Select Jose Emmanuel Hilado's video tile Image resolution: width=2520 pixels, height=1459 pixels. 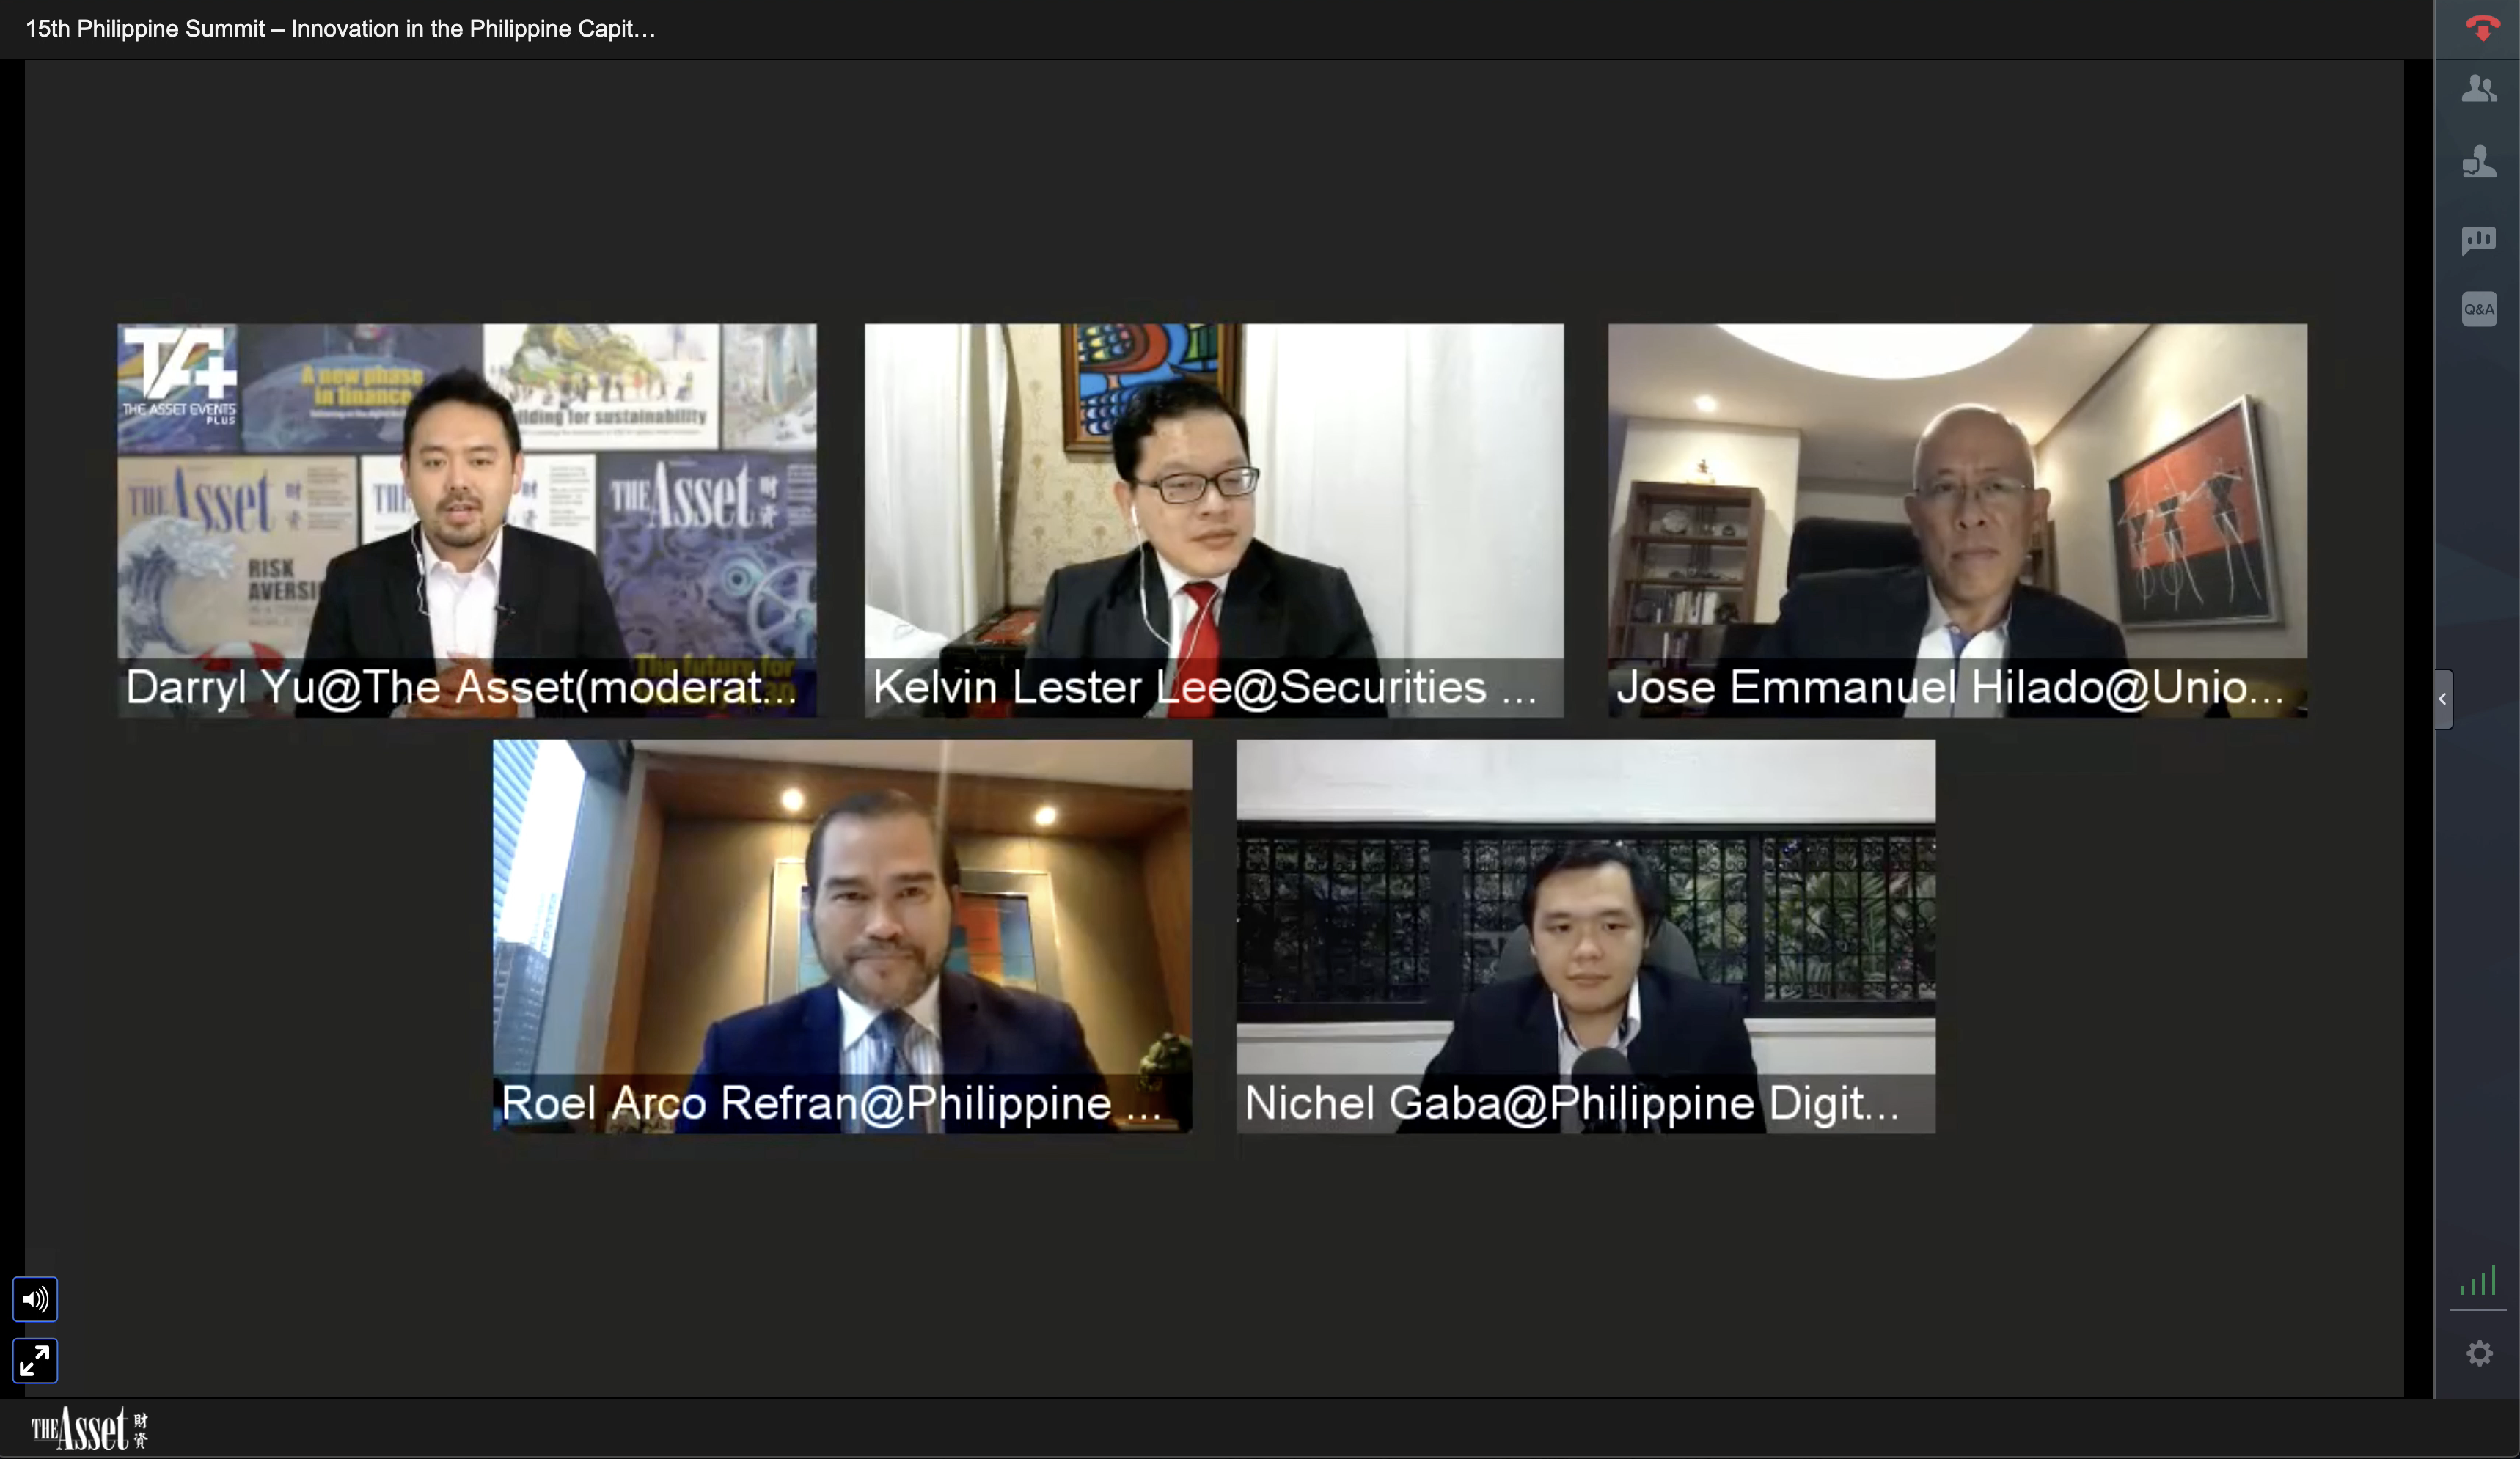[x=1958, y=520]
